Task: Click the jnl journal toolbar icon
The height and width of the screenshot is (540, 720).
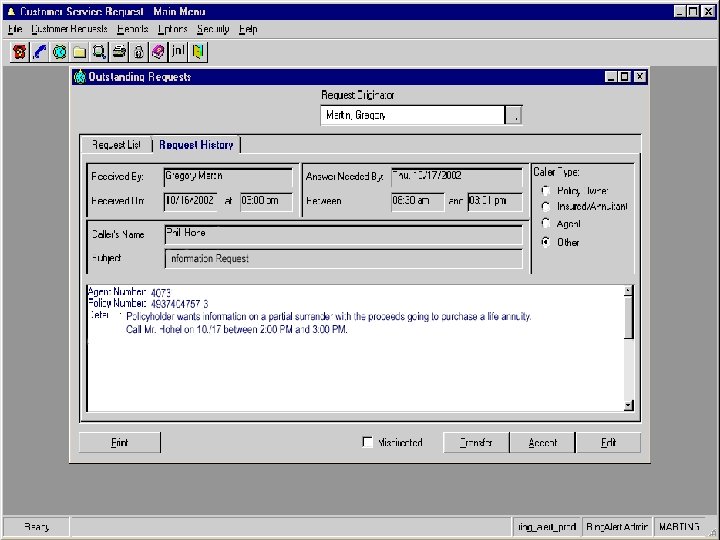Action: point(178,52)
